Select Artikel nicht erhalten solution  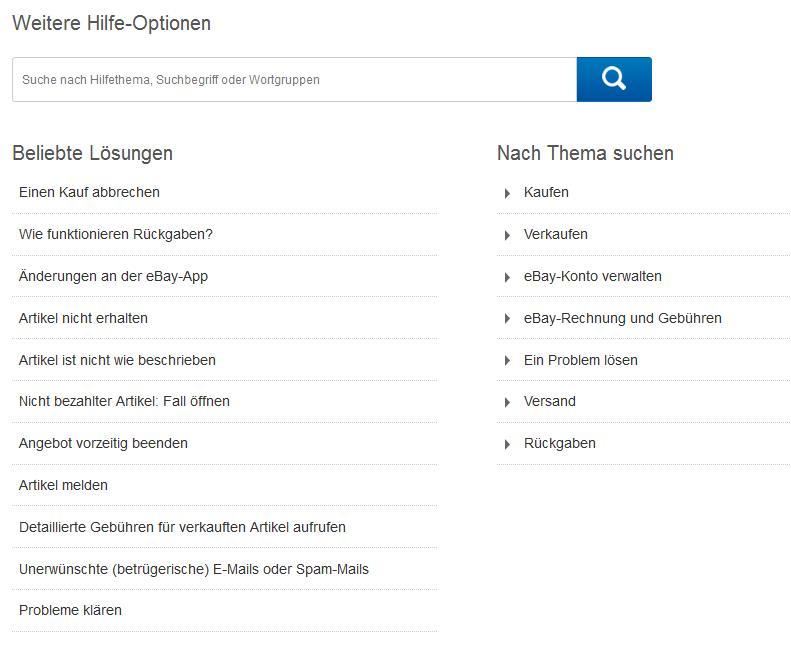click(83, 318)
